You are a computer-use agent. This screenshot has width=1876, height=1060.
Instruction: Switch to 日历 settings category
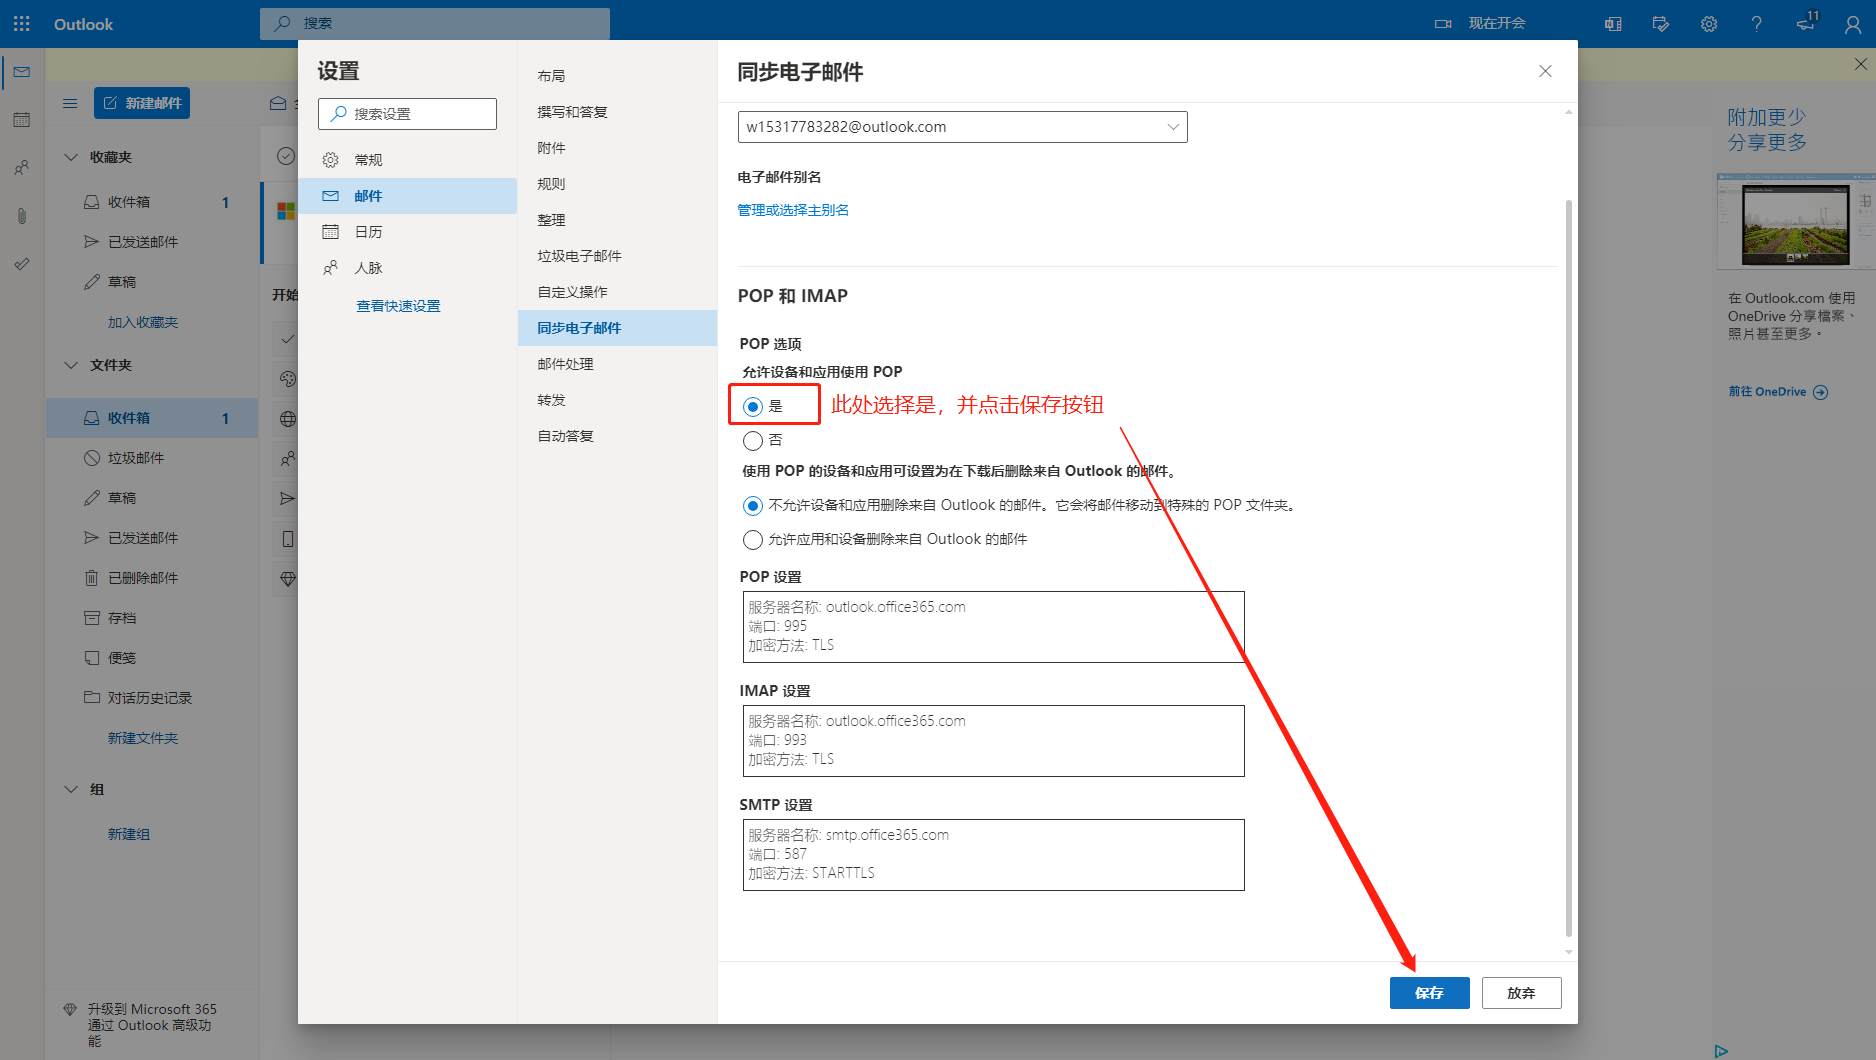point(368,232)
